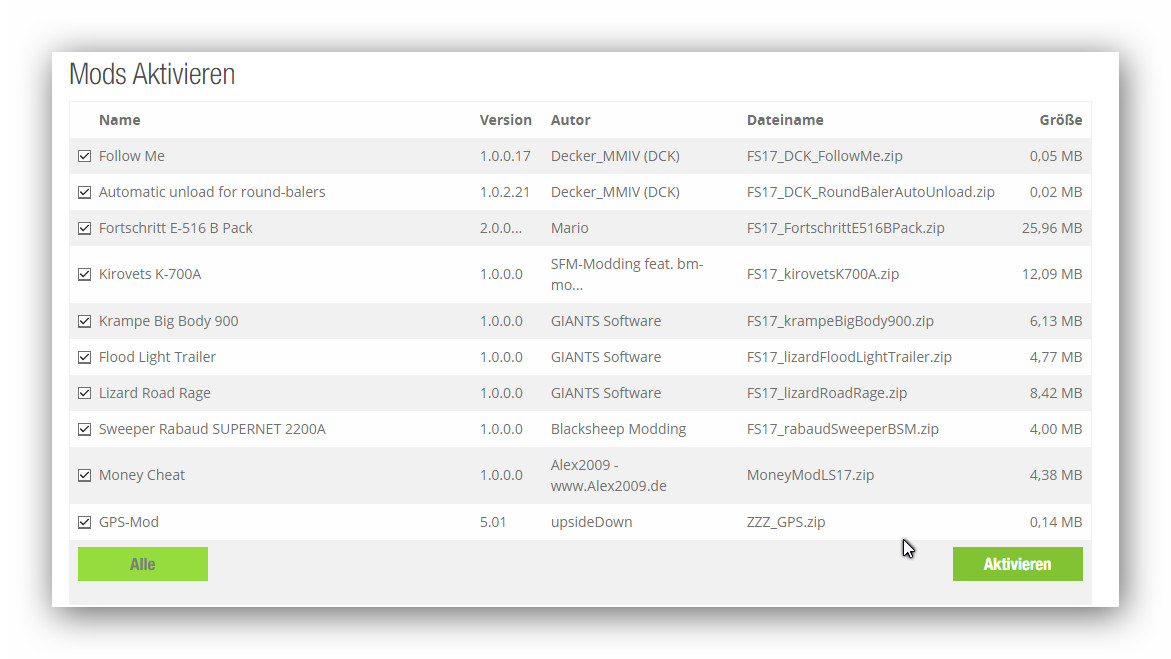Select the FS17_DCK_FollowMe.zip filename

(x=824, y=156)
